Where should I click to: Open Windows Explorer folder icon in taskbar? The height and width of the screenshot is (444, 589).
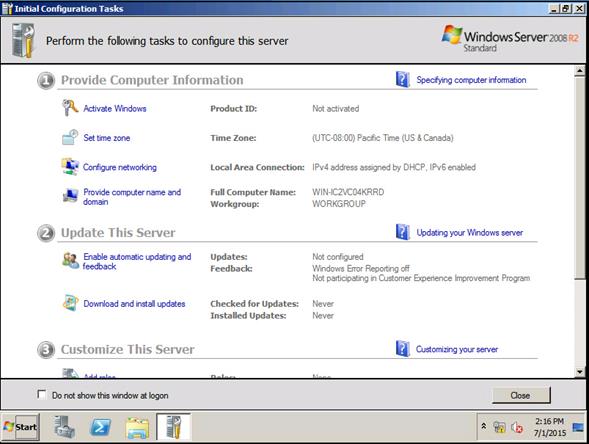137,427
